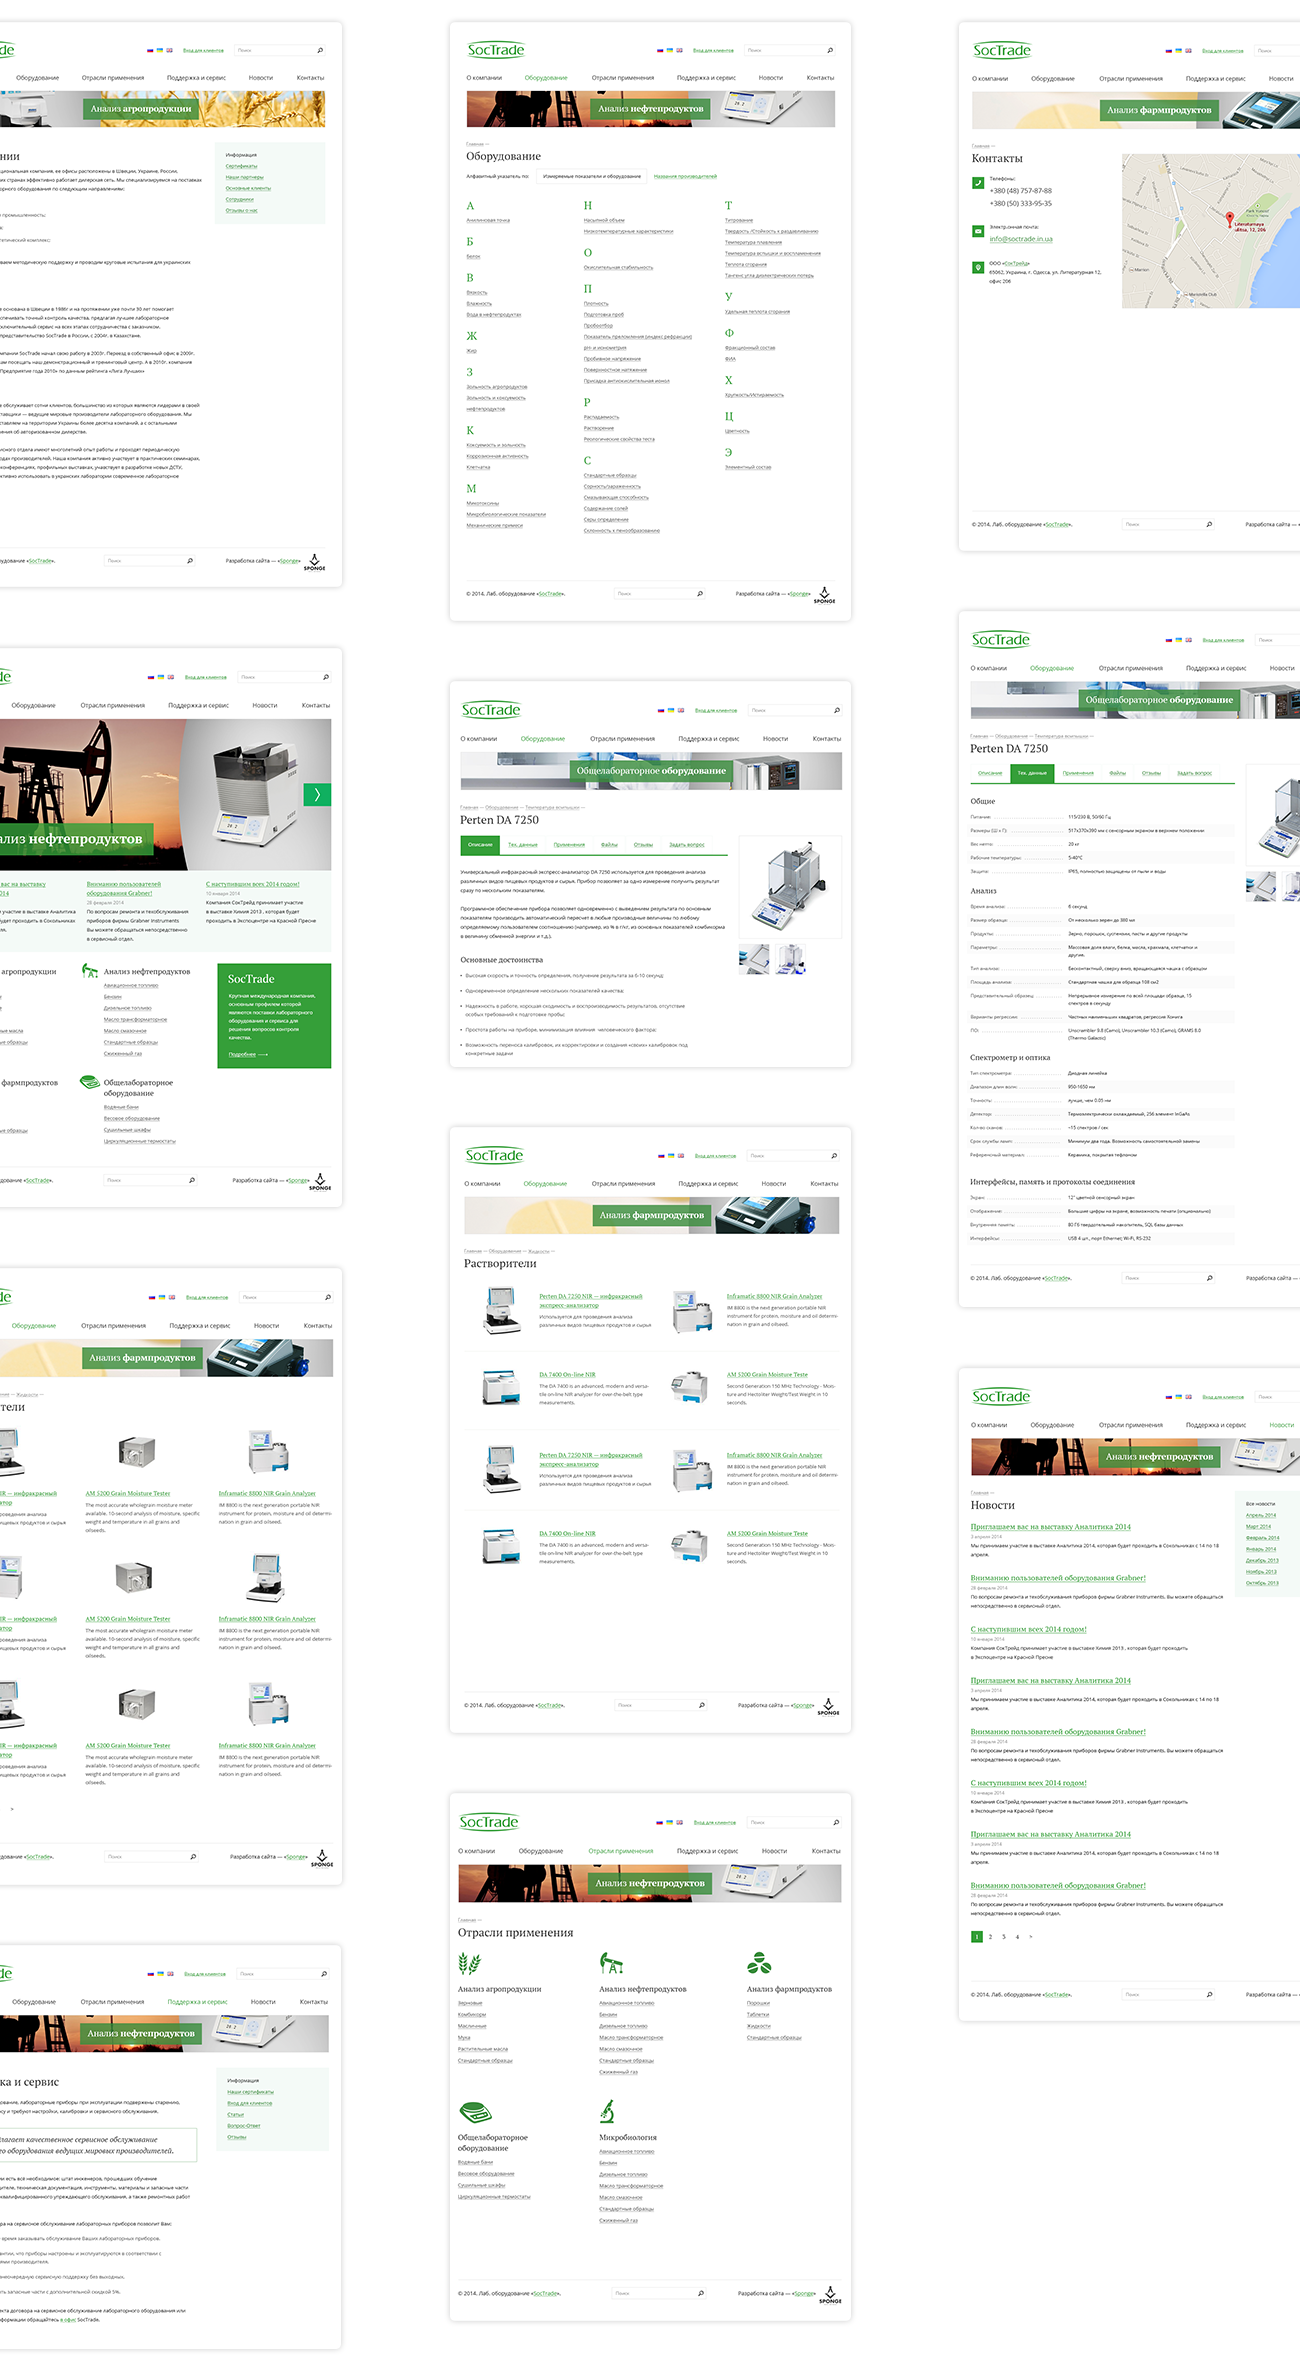
Task: Click the red map pin on the Контакты map
Action: point(1230,219)
